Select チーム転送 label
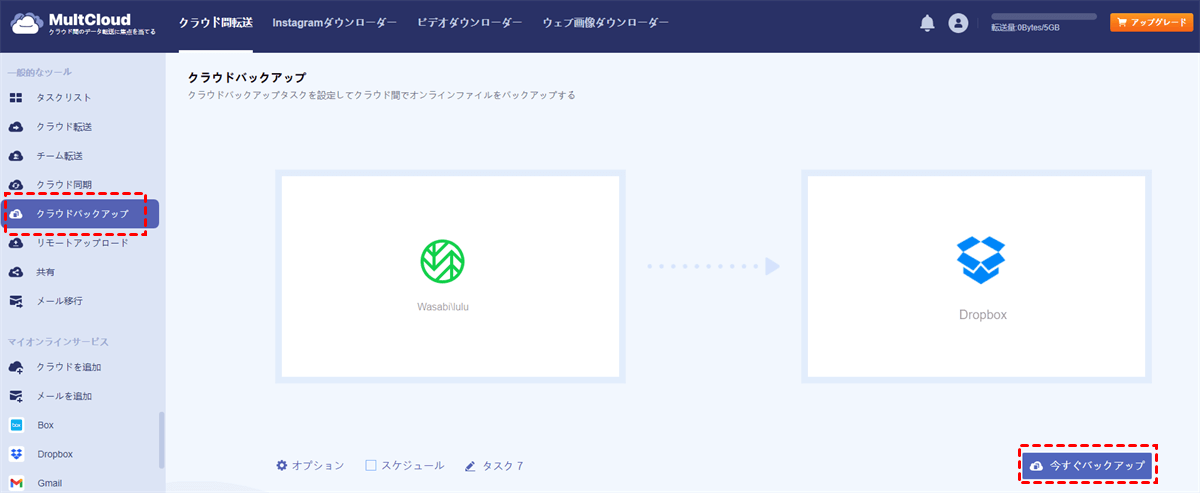This screenshot has width=1200, height=493. [60, 156]
